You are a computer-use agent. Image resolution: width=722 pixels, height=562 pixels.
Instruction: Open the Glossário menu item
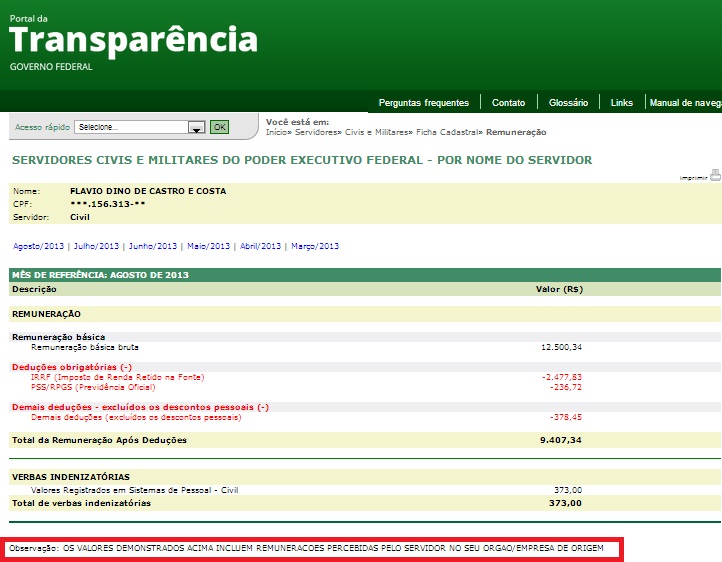568,103
